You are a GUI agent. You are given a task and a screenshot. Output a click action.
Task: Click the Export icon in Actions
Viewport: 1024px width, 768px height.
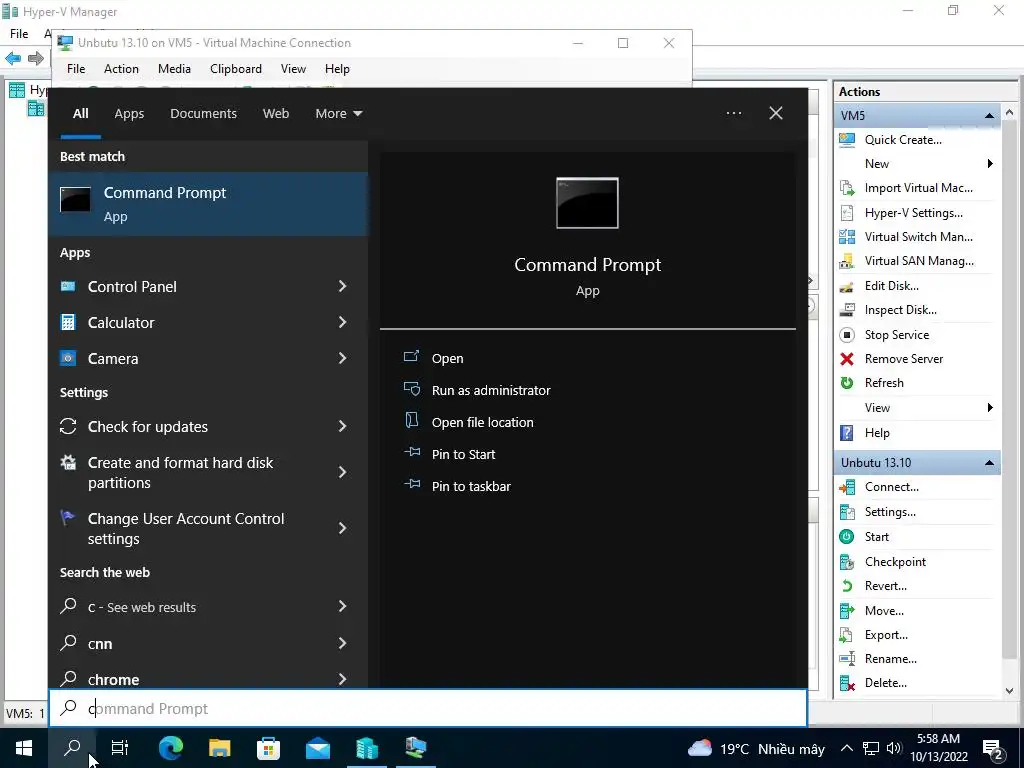pos(847,635)
